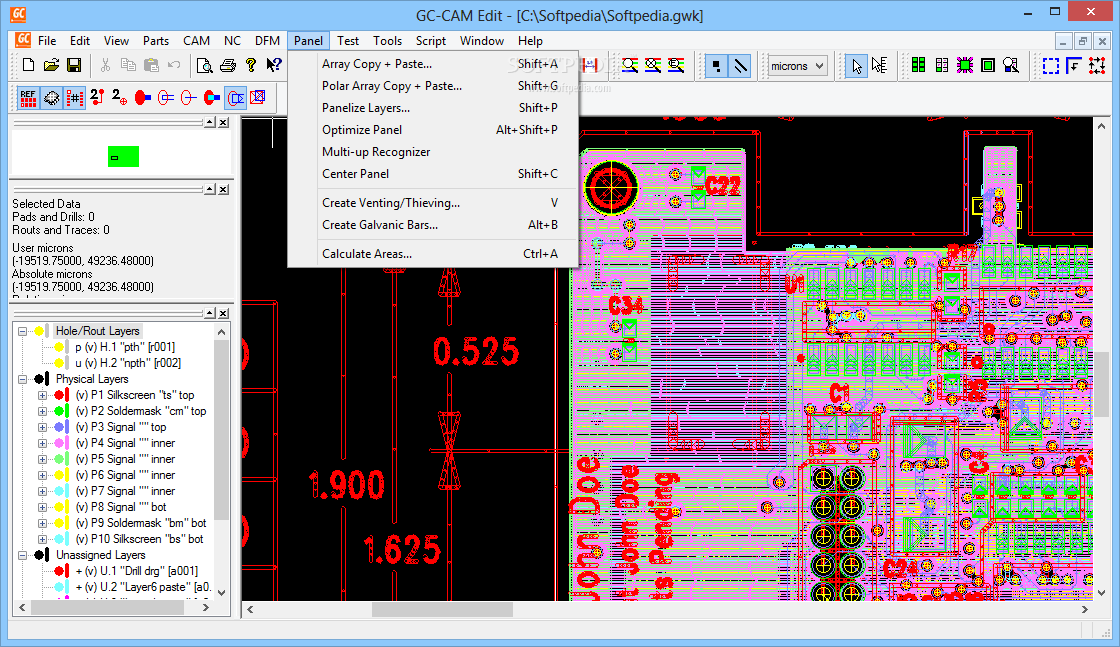Expand the P8 Signal bot layer
Image resolution: width=1120 pixels, height=647 pixels.
pyautogui.click(x=42, y=507)
